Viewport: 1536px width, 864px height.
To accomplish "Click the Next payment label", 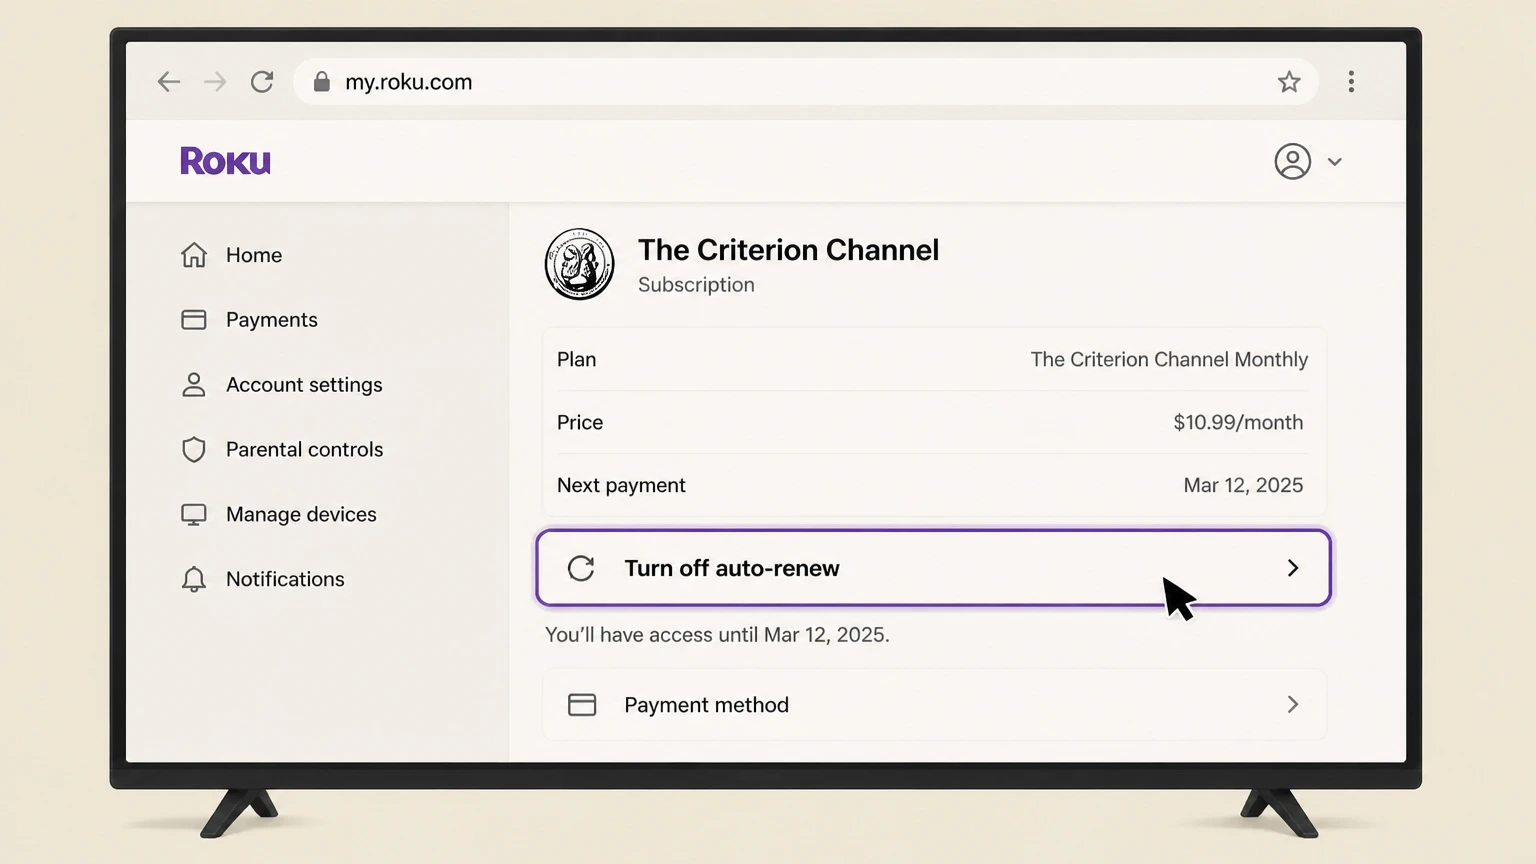I will pyautogui.click(x=621, y=486).
